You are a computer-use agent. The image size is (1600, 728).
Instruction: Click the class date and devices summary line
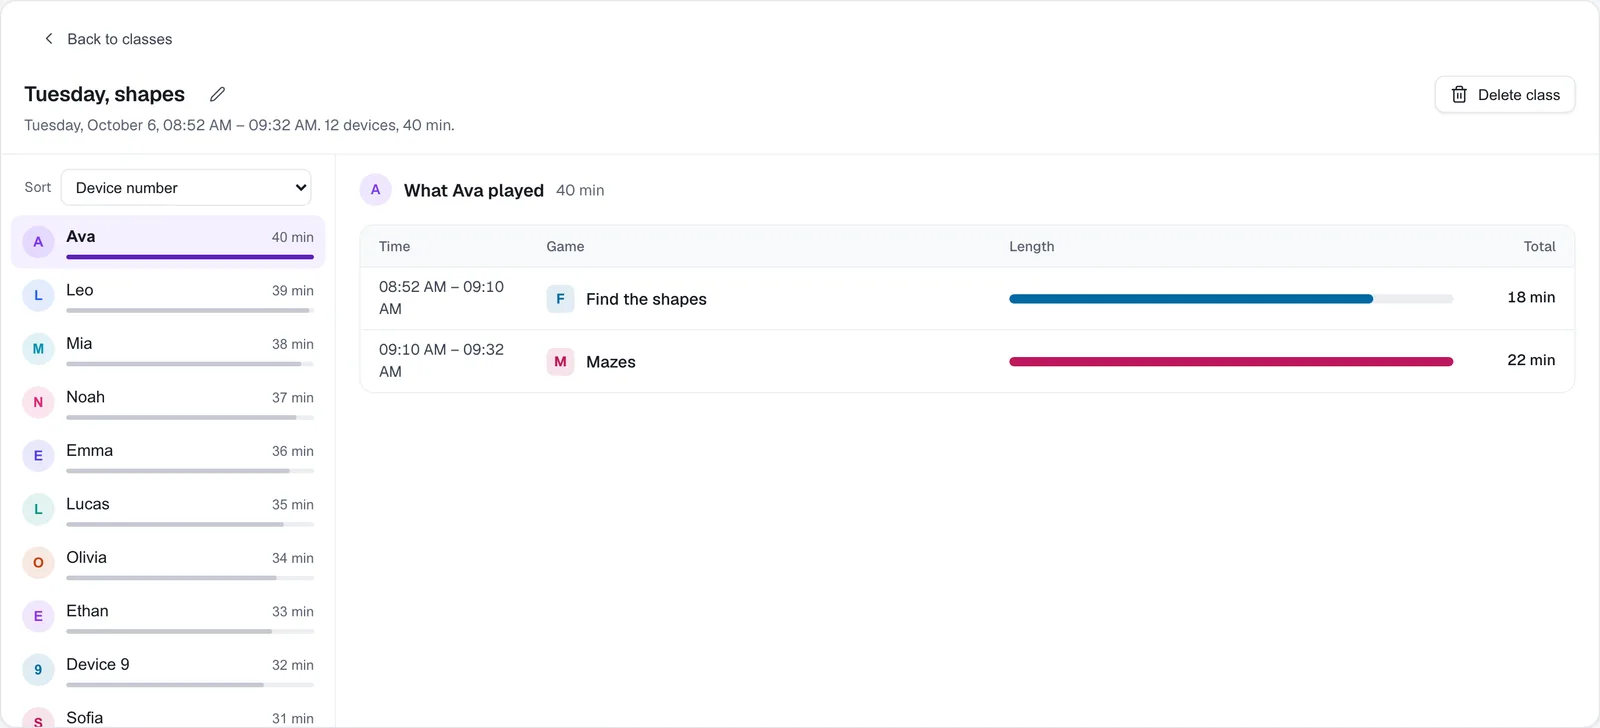click(x=239, y=125)
